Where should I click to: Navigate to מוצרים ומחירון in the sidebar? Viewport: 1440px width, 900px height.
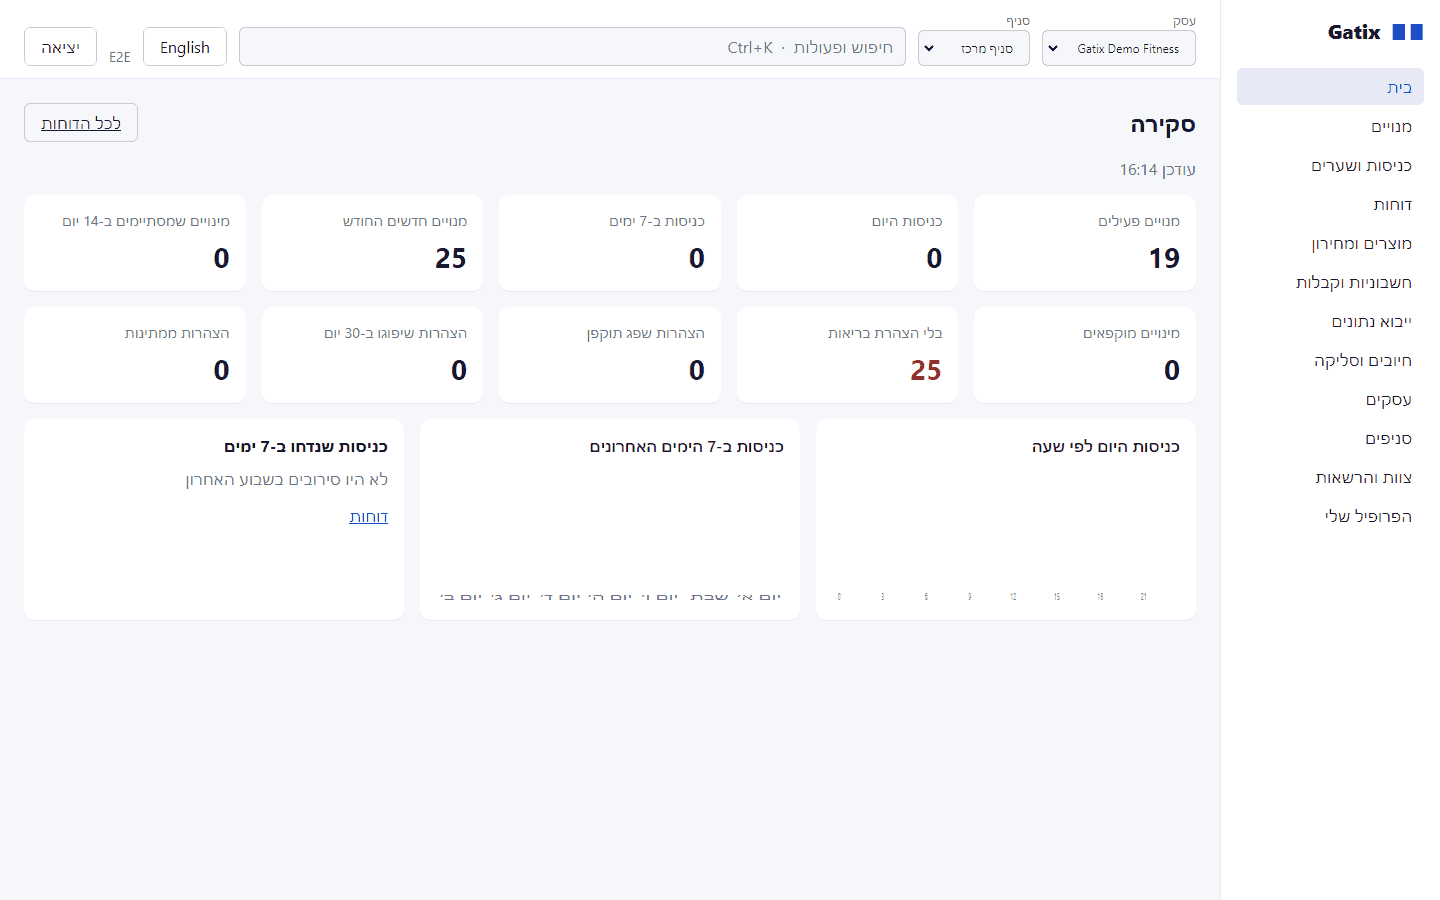click(x=1330, y=243)
